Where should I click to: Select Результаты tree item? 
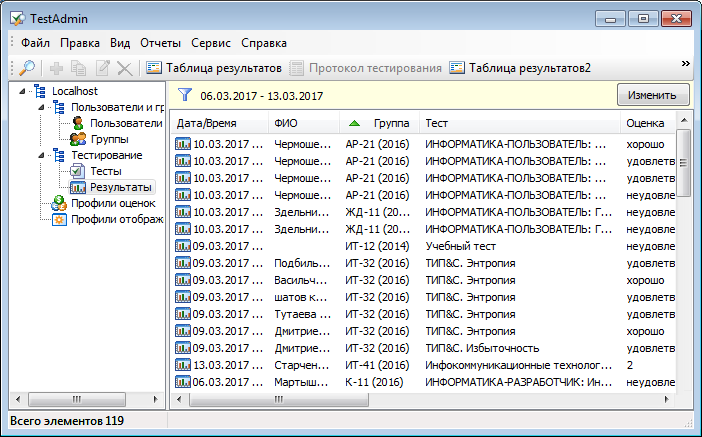[x=120, y=187]
